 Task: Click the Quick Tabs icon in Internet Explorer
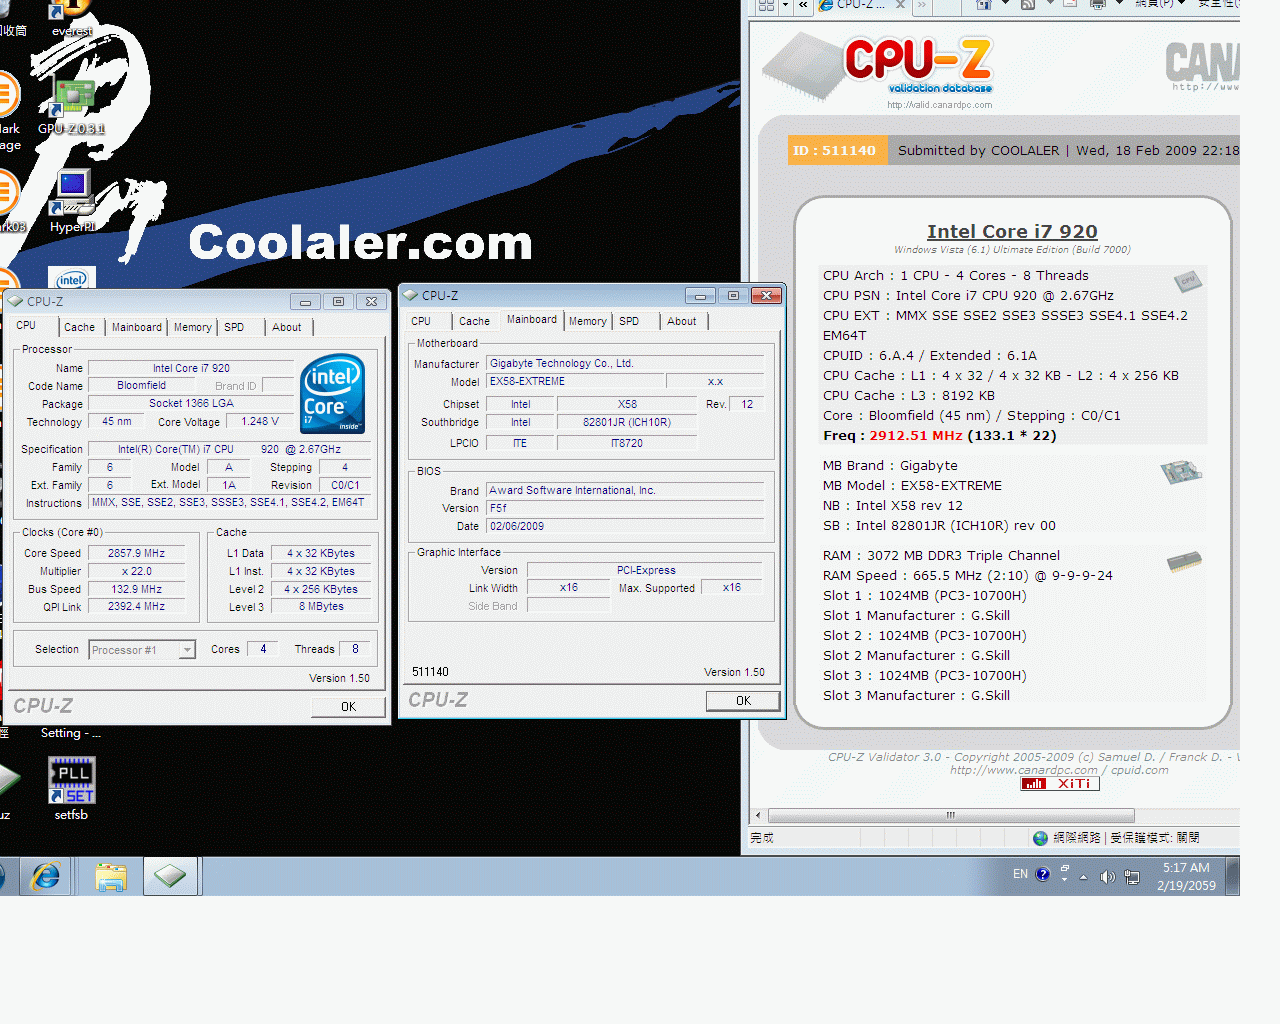(x=766, y=5)
